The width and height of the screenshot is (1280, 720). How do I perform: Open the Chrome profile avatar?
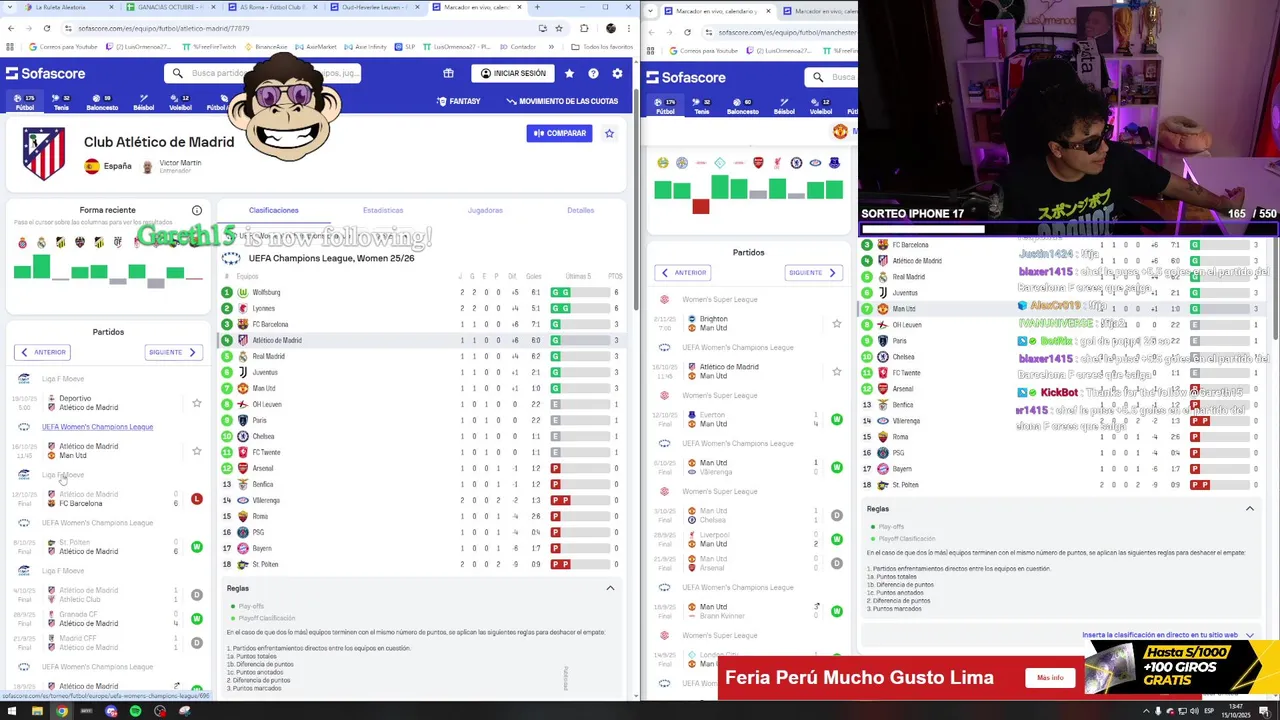click(x=611, y=28)
